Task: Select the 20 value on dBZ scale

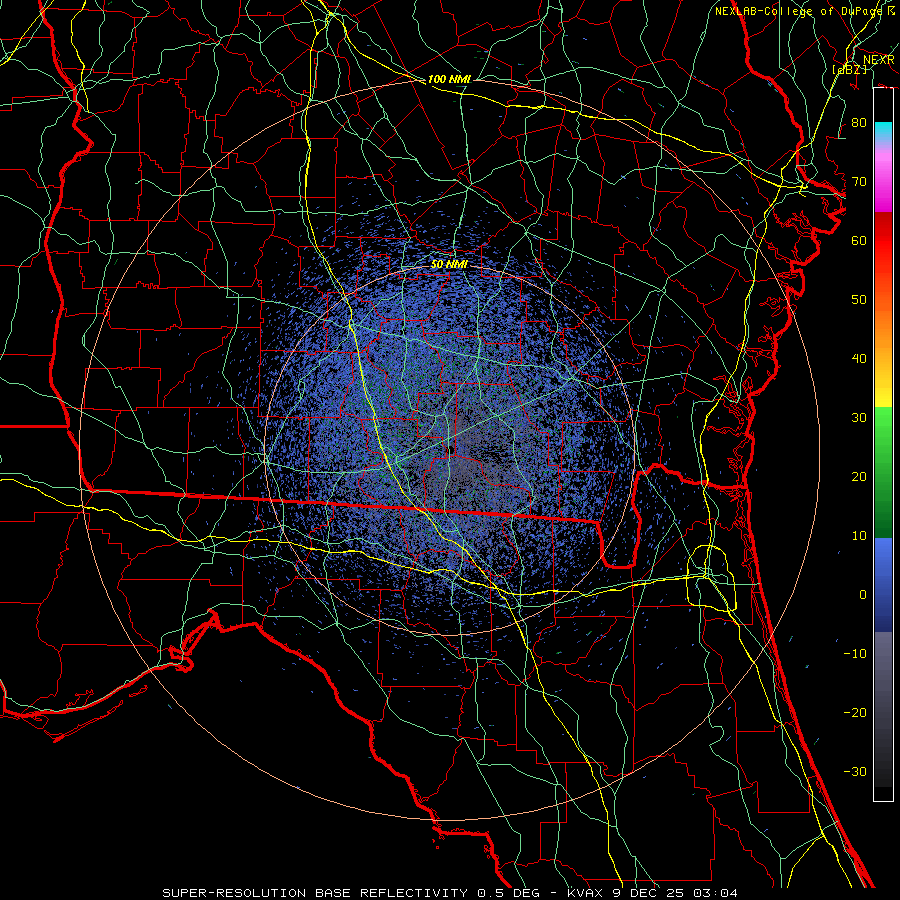Action: coord(859,476)
